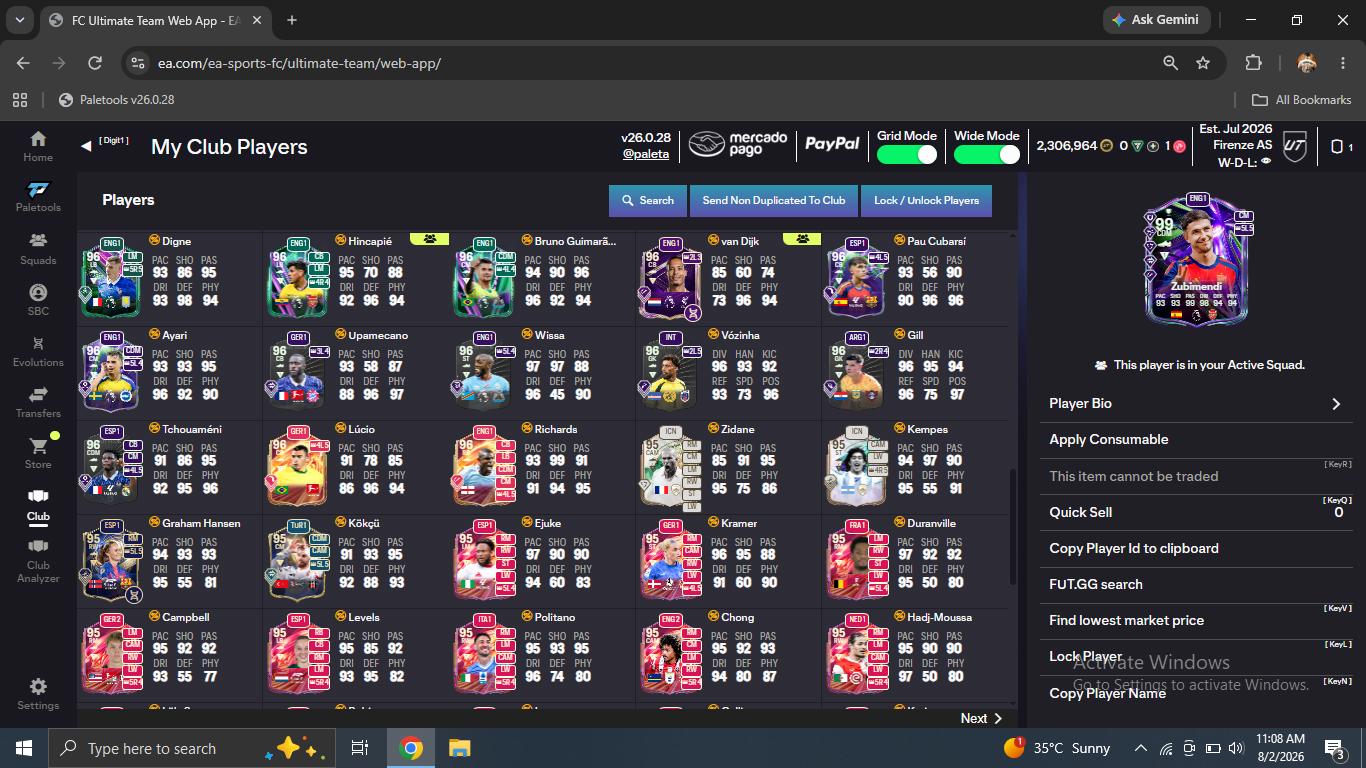Choose Quick Sell for Zubimendi
The height and width of the screenshot is (768, 1366).
pyautogui.click(x=1195, y=512)
